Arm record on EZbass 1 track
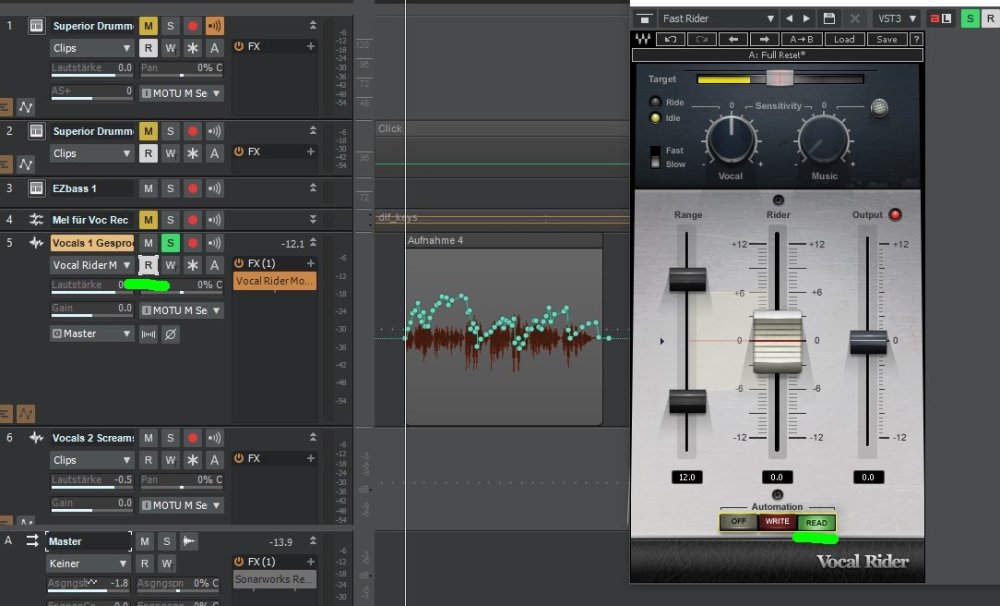1000x606 pixels. click(193, 189)
